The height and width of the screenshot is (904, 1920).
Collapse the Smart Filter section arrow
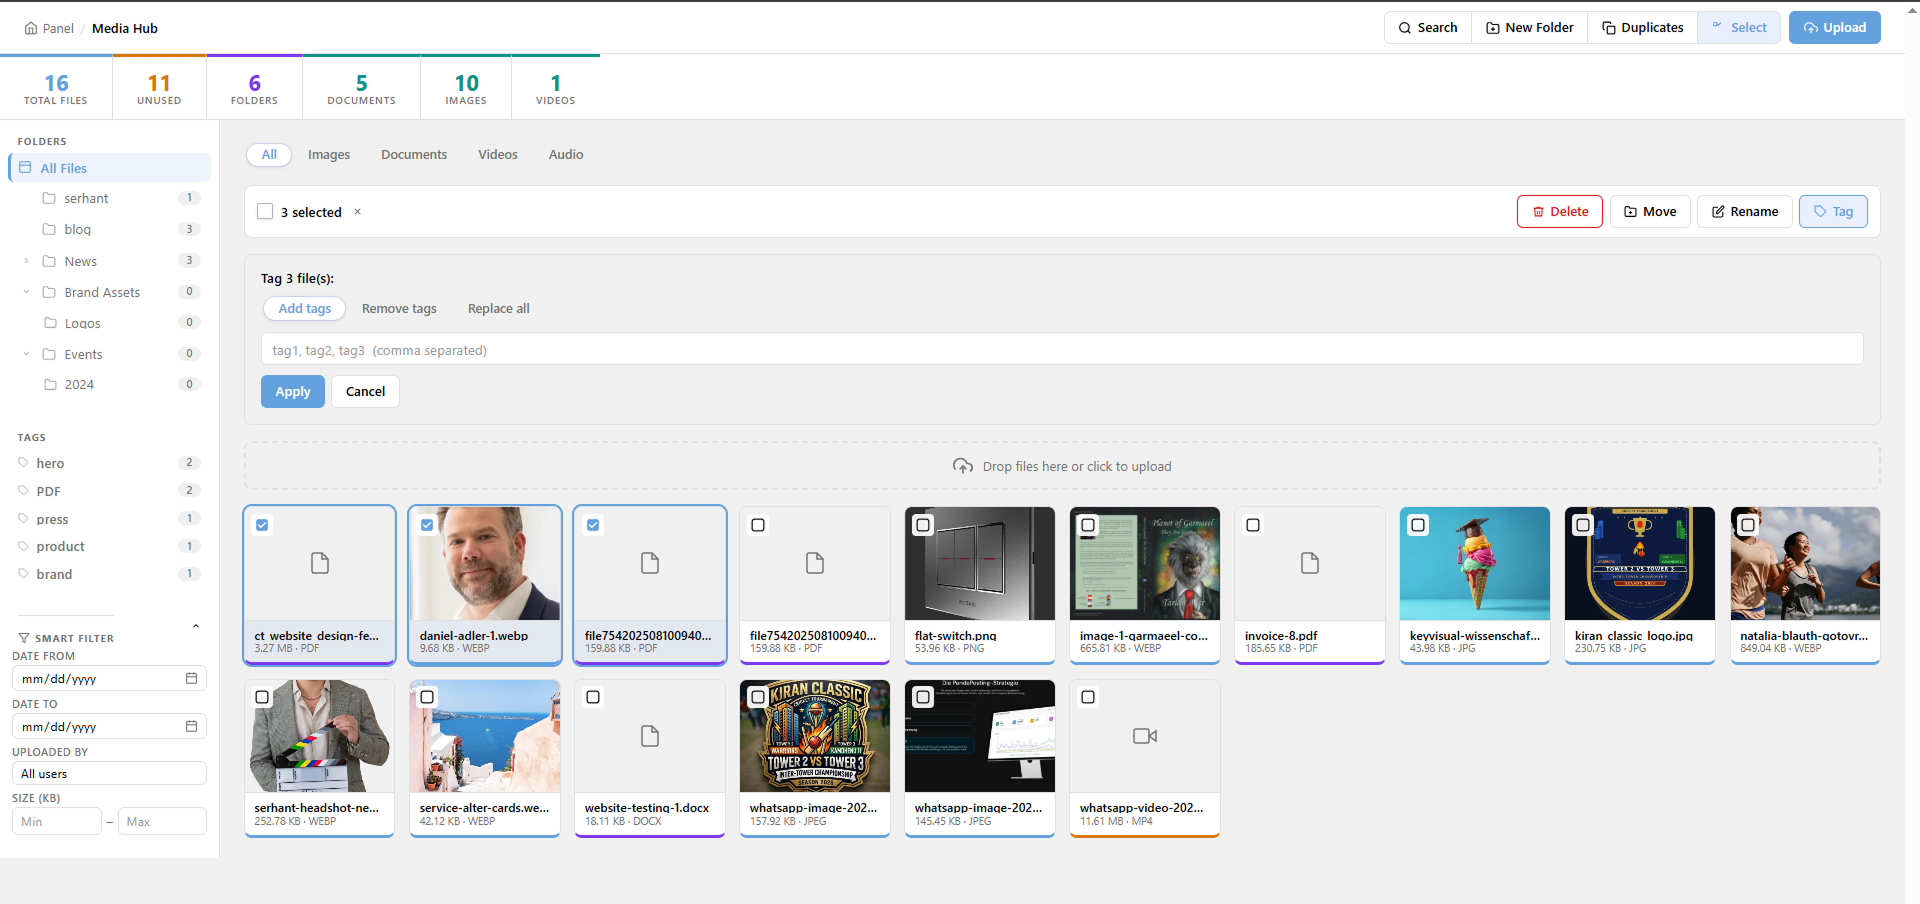tap(196, 627)
